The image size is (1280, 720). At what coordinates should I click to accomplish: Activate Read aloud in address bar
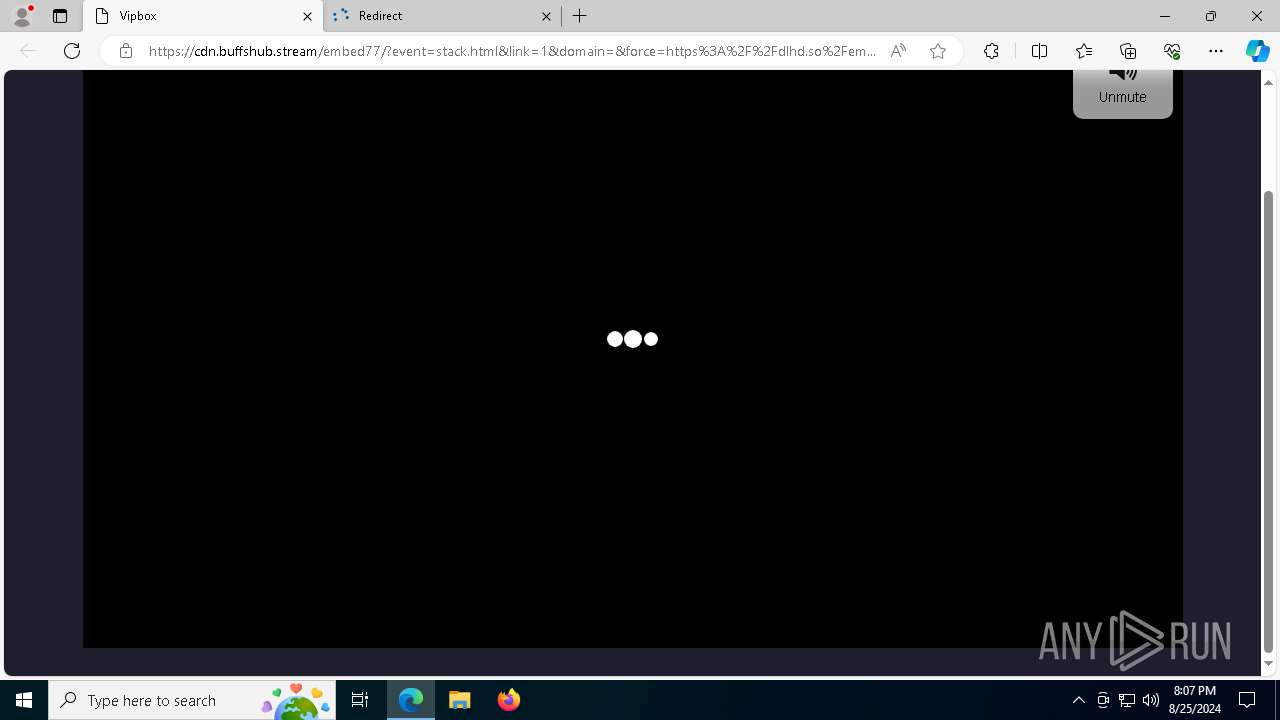pos(898,51)
